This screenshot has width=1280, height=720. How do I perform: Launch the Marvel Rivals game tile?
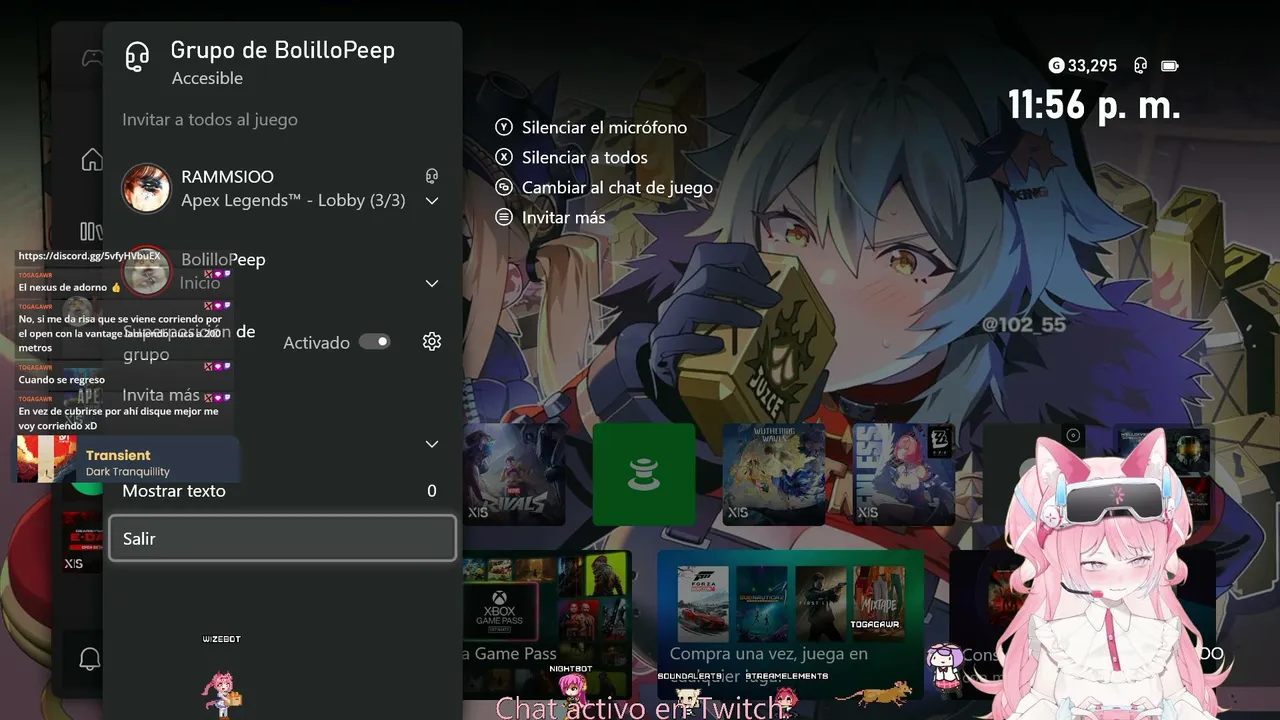click(x=516, y=474)
